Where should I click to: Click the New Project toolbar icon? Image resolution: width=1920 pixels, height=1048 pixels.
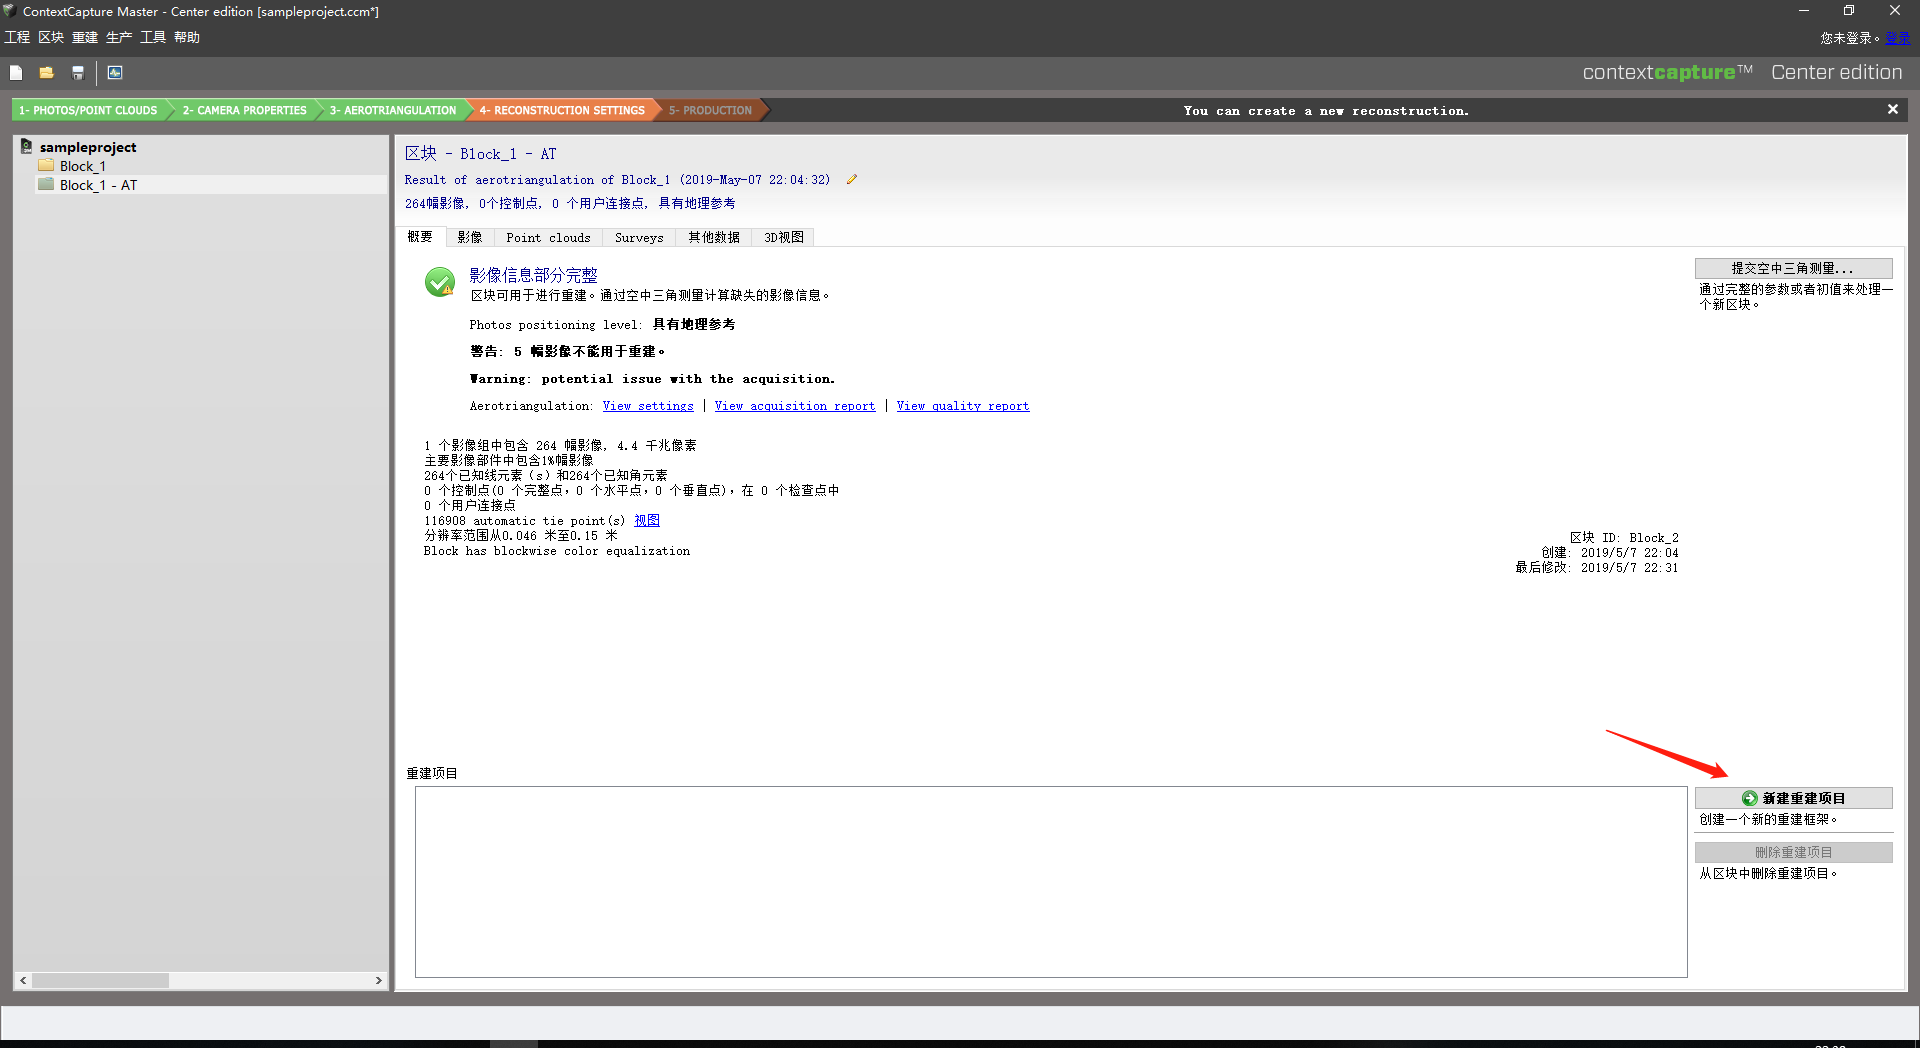click(16, 73)
